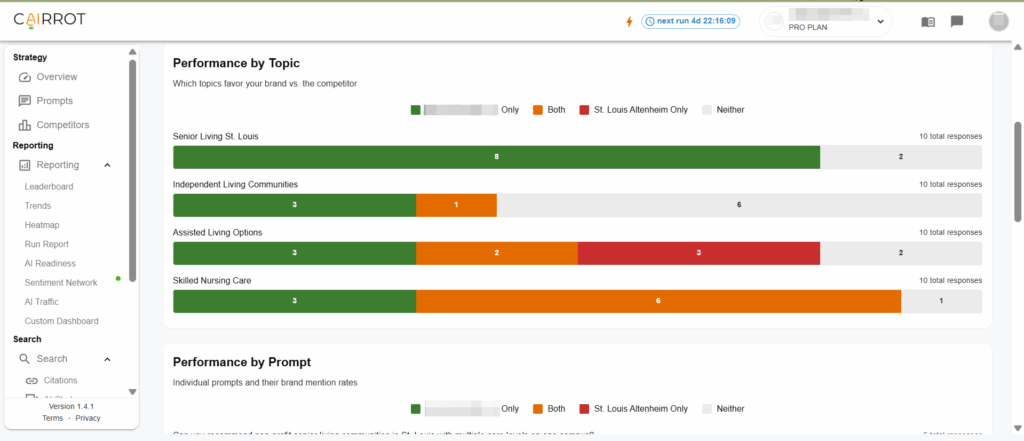
Task: Click the green 3 segment for Independent Living Communities
Action: click(x=295, y=205)
